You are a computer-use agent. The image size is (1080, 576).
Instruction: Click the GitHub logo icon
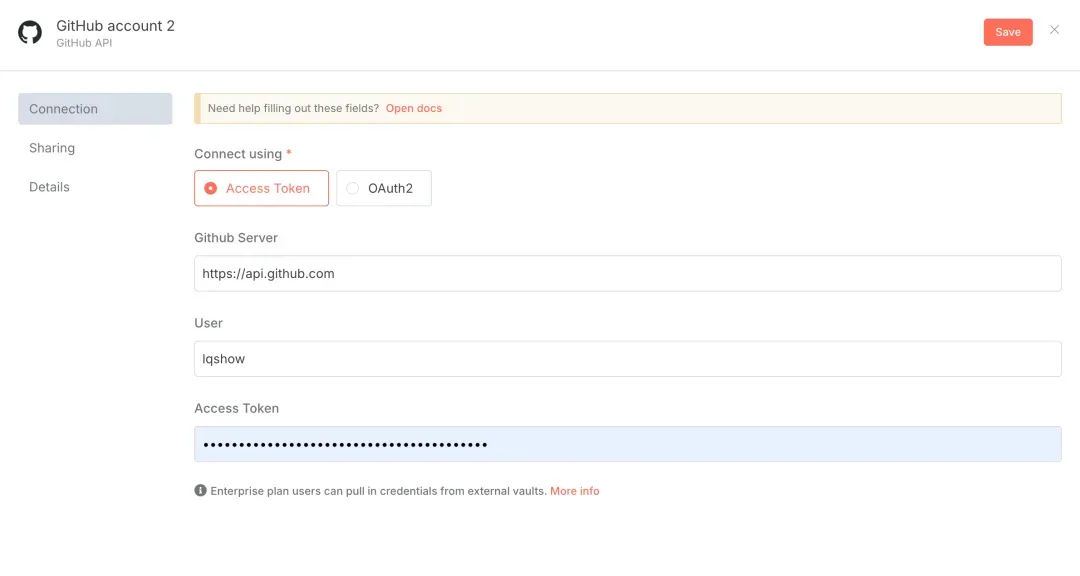click(x=30, y=32)
